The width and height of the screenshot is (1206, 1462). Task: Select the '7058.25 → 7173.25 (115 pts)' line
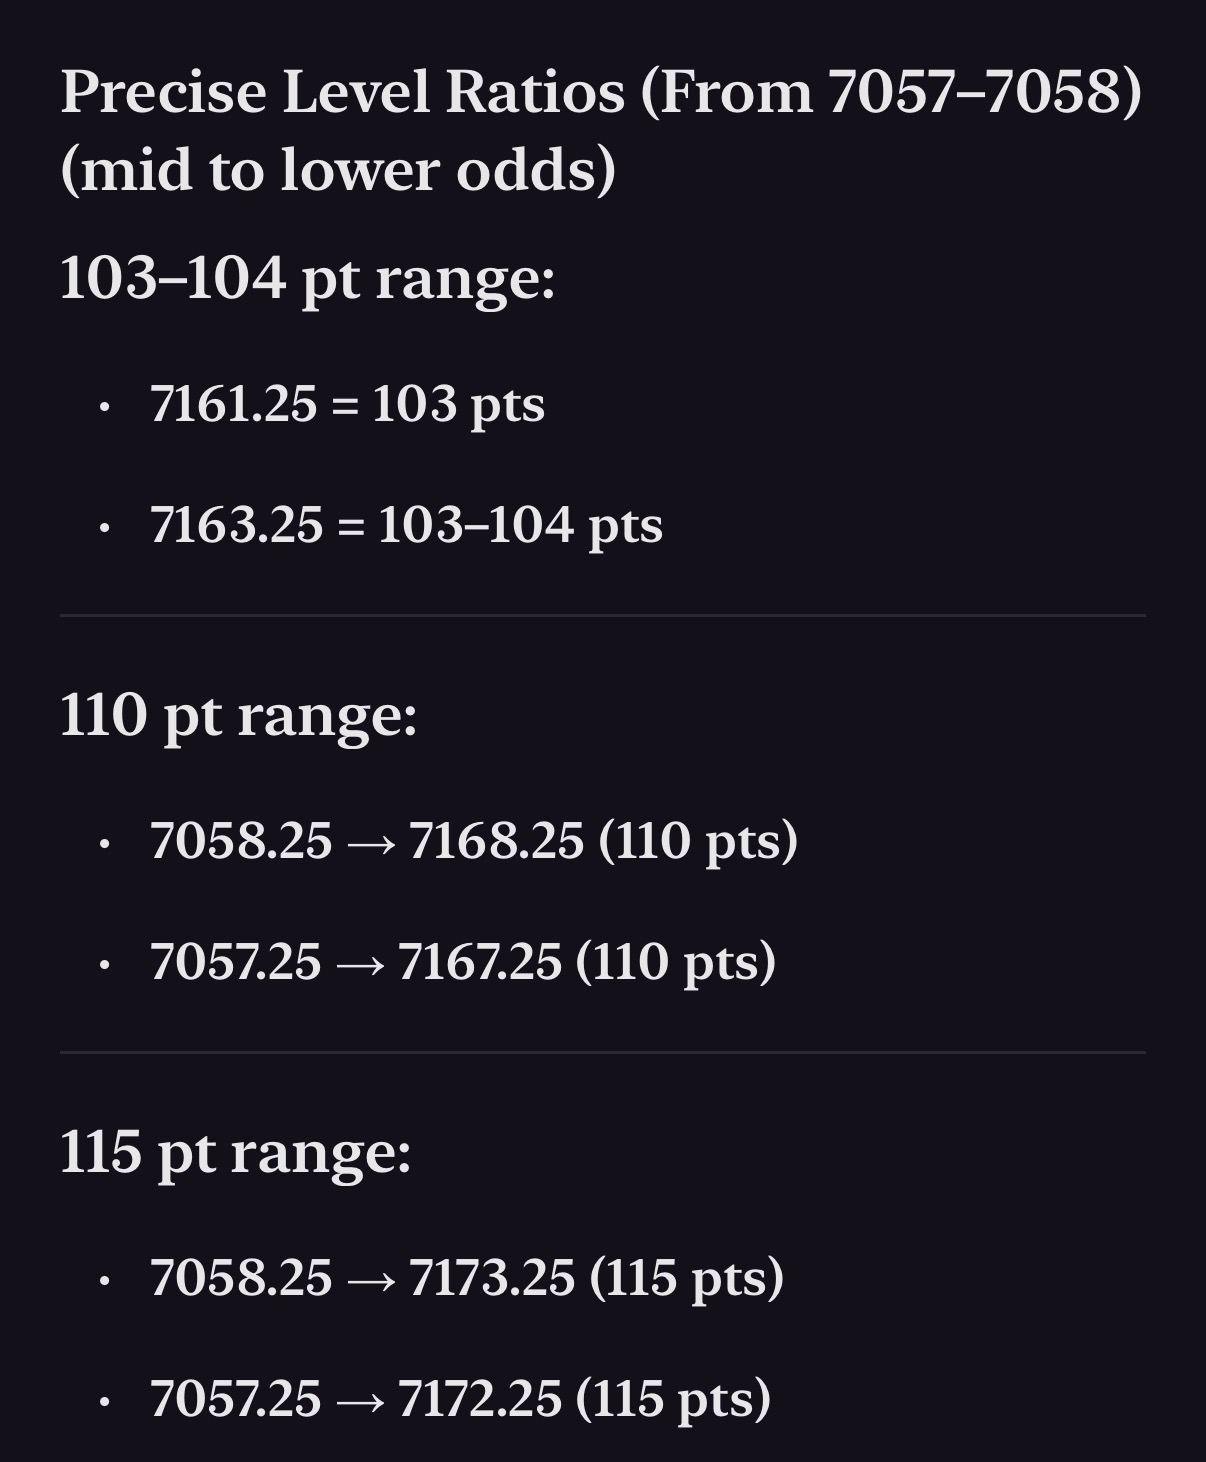[467, 1277]
